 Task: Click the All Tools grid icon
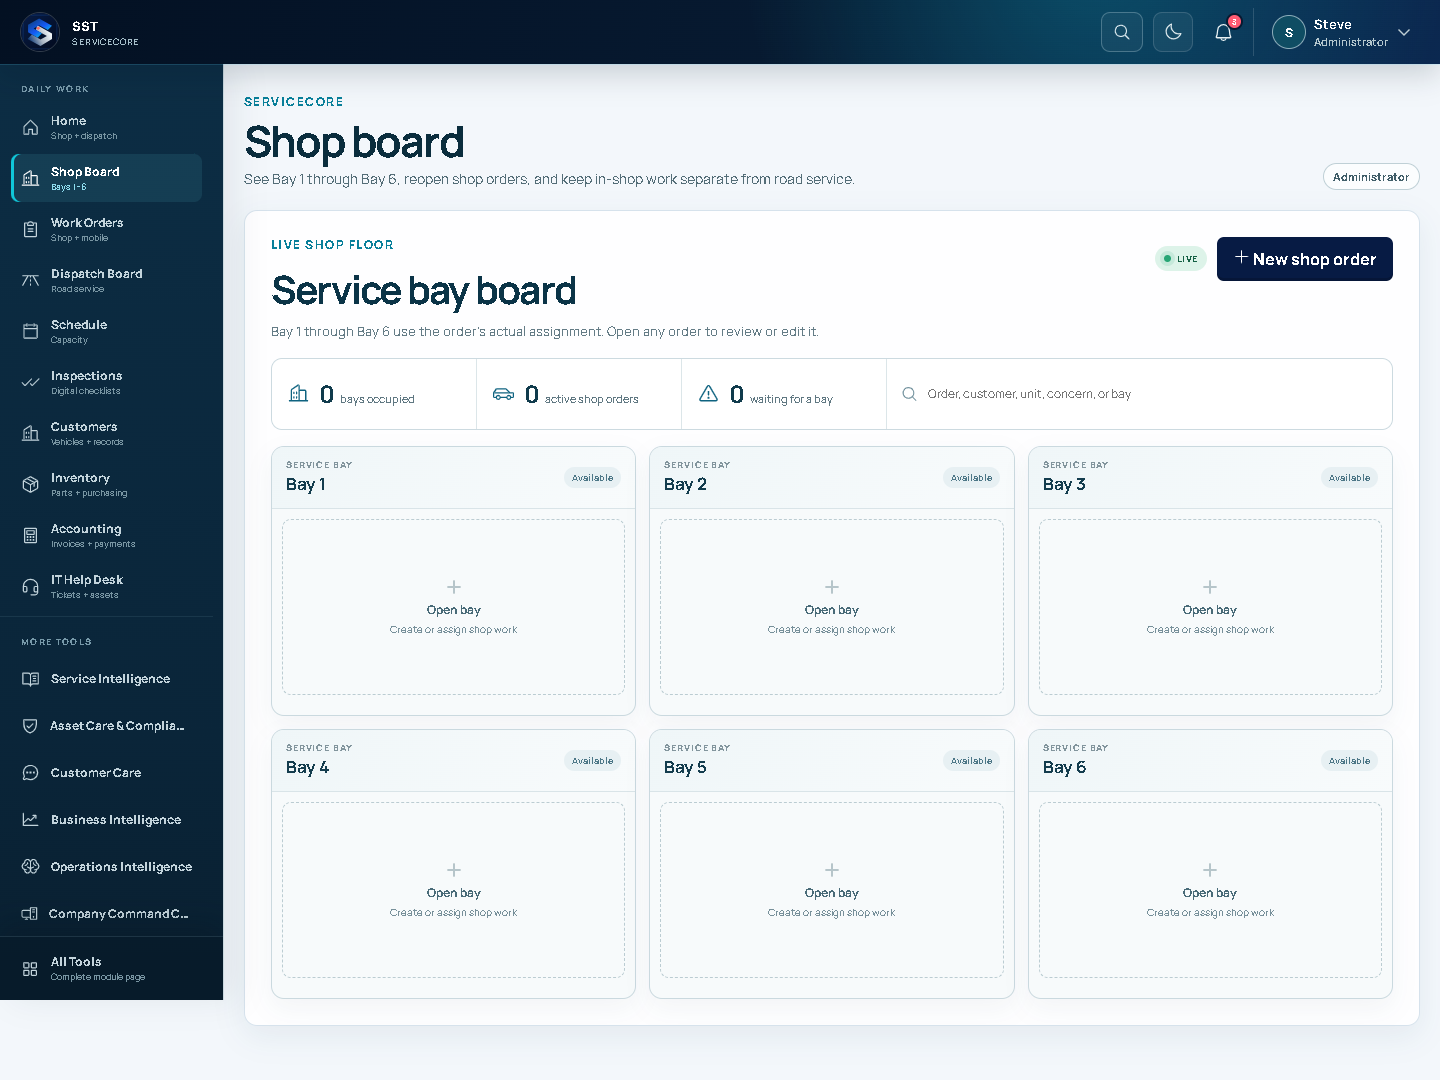31,968
